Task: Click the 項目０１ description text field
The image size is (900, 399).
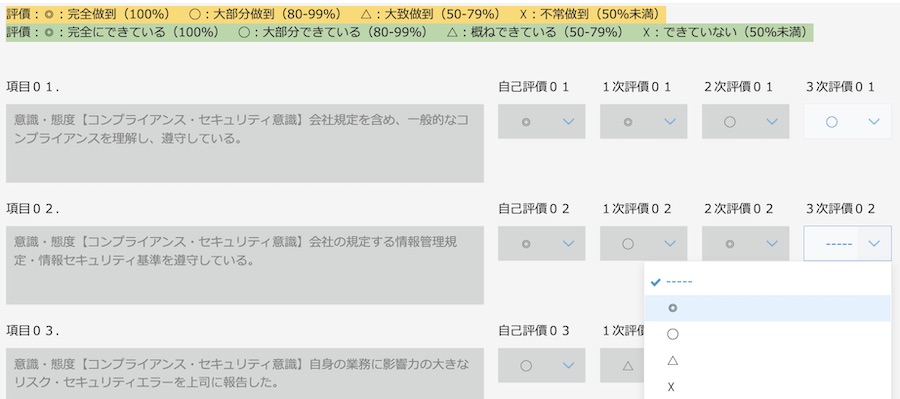Action: pos(245,143)
